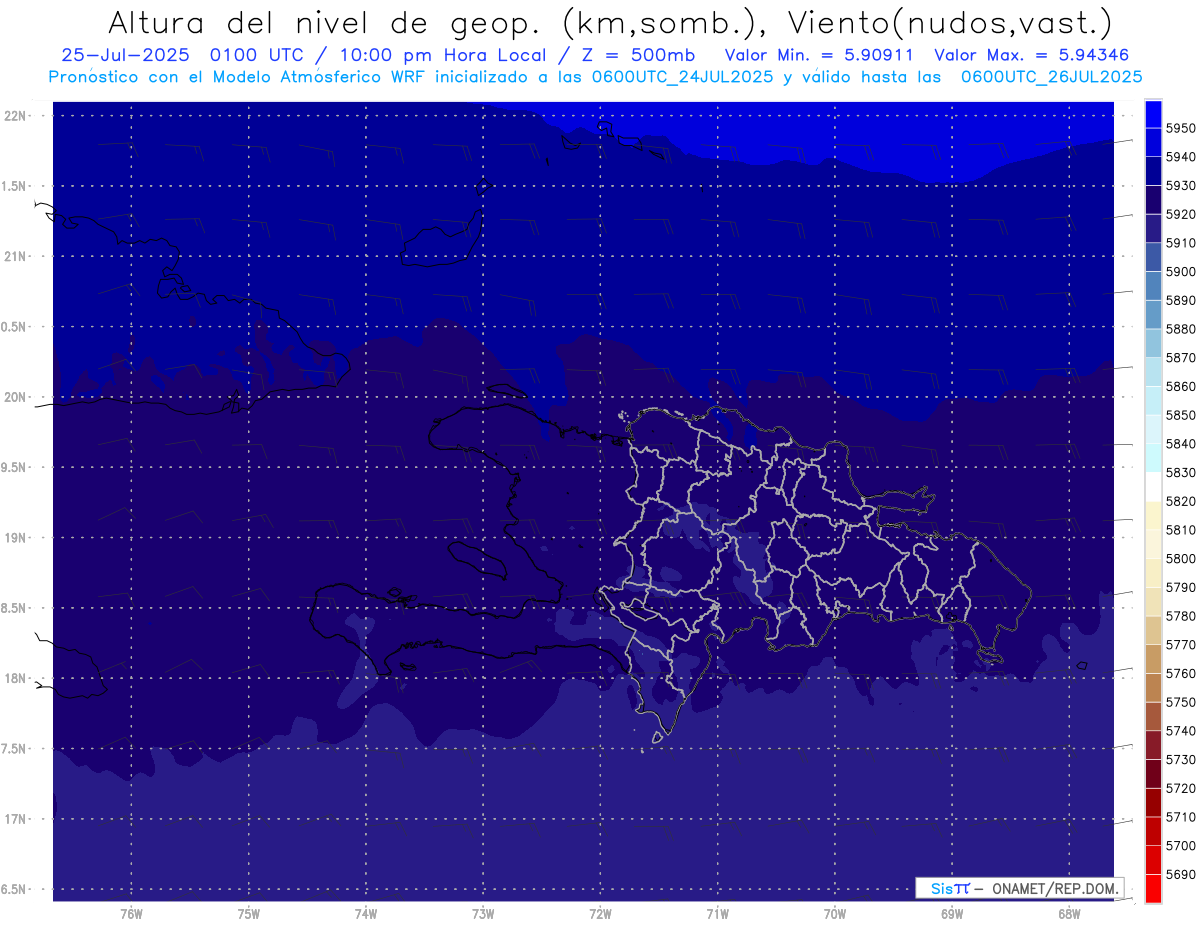Pick the bright red swatch below 5690
This screenshot has height=927, width=1200.
point(1153,888)
